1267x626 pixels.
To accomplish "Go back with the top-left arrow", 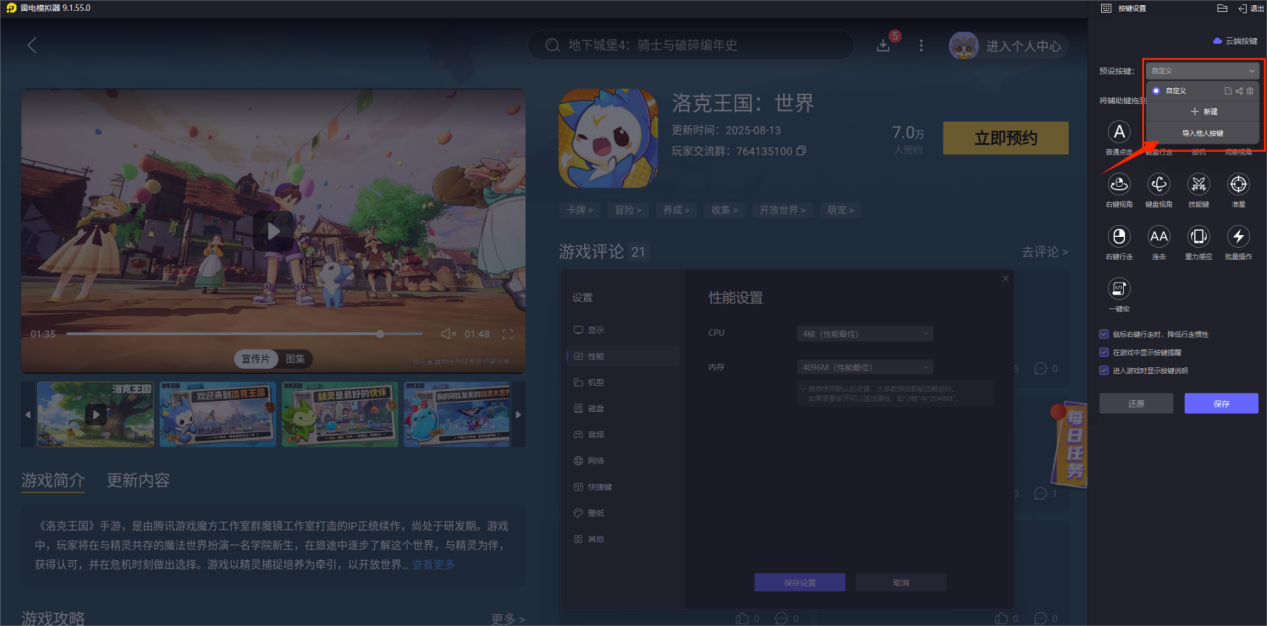I will pyautogui.click(x=32, y=45).
